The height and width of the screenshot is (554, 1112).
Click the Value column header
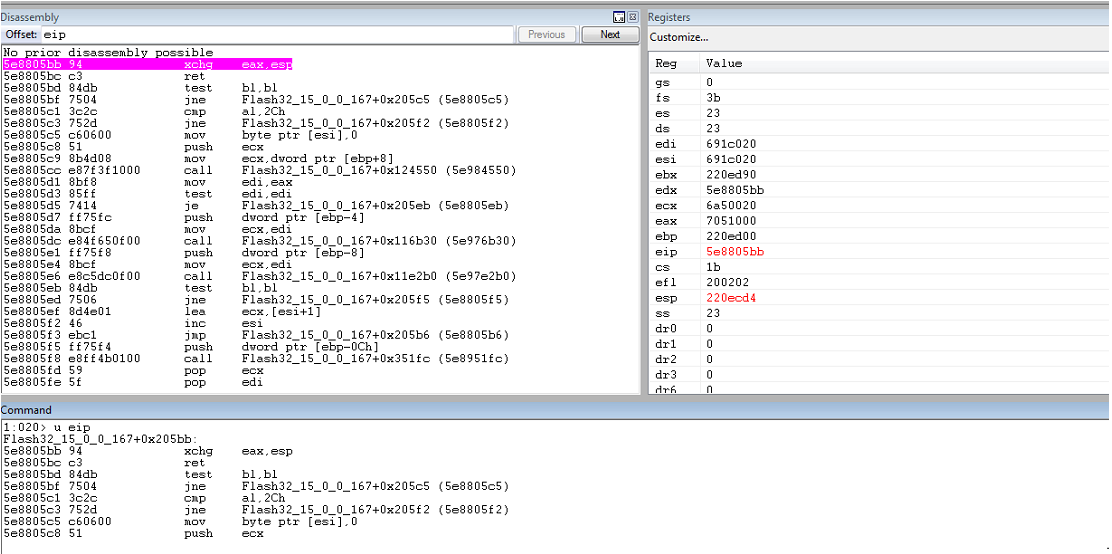pyautogui.click(x=724, y=63)
